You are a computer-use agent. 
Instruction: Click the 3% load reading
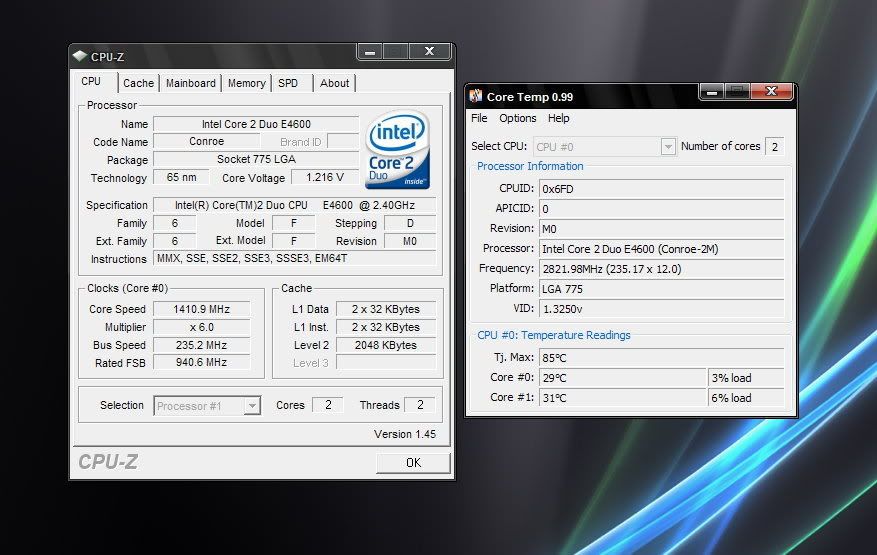click(746, 378)
